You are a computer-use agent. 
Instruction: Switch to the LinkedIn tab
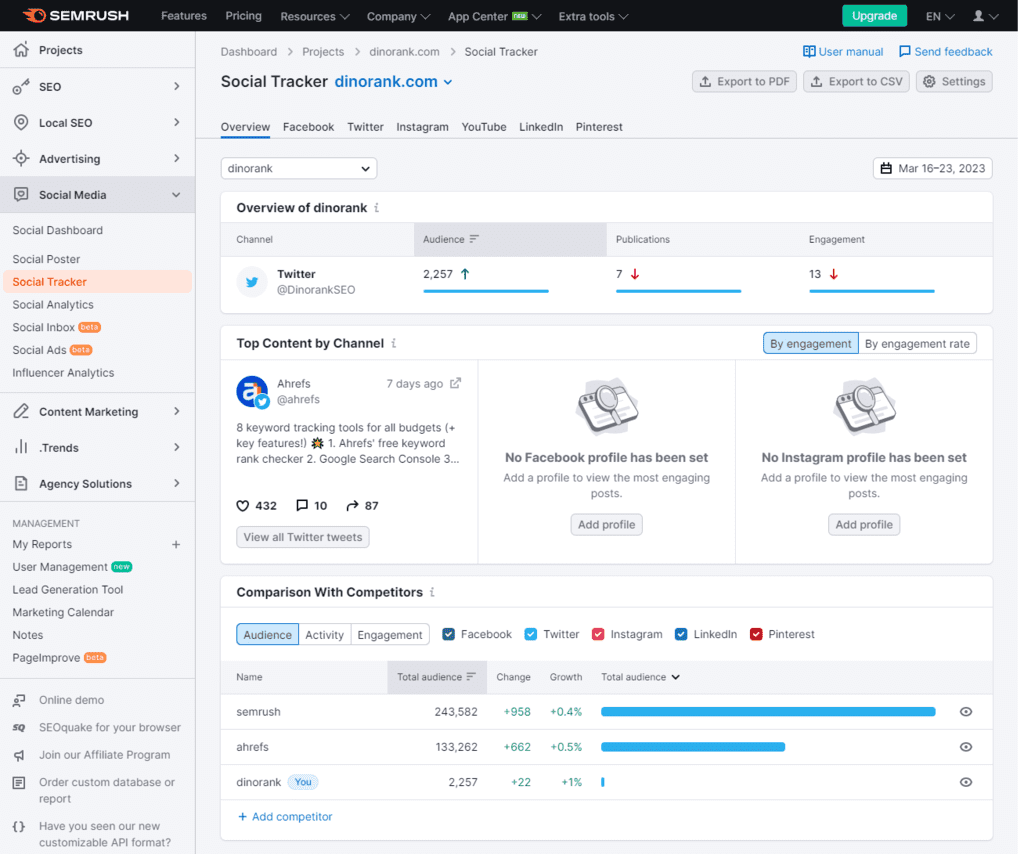point(541,127)
